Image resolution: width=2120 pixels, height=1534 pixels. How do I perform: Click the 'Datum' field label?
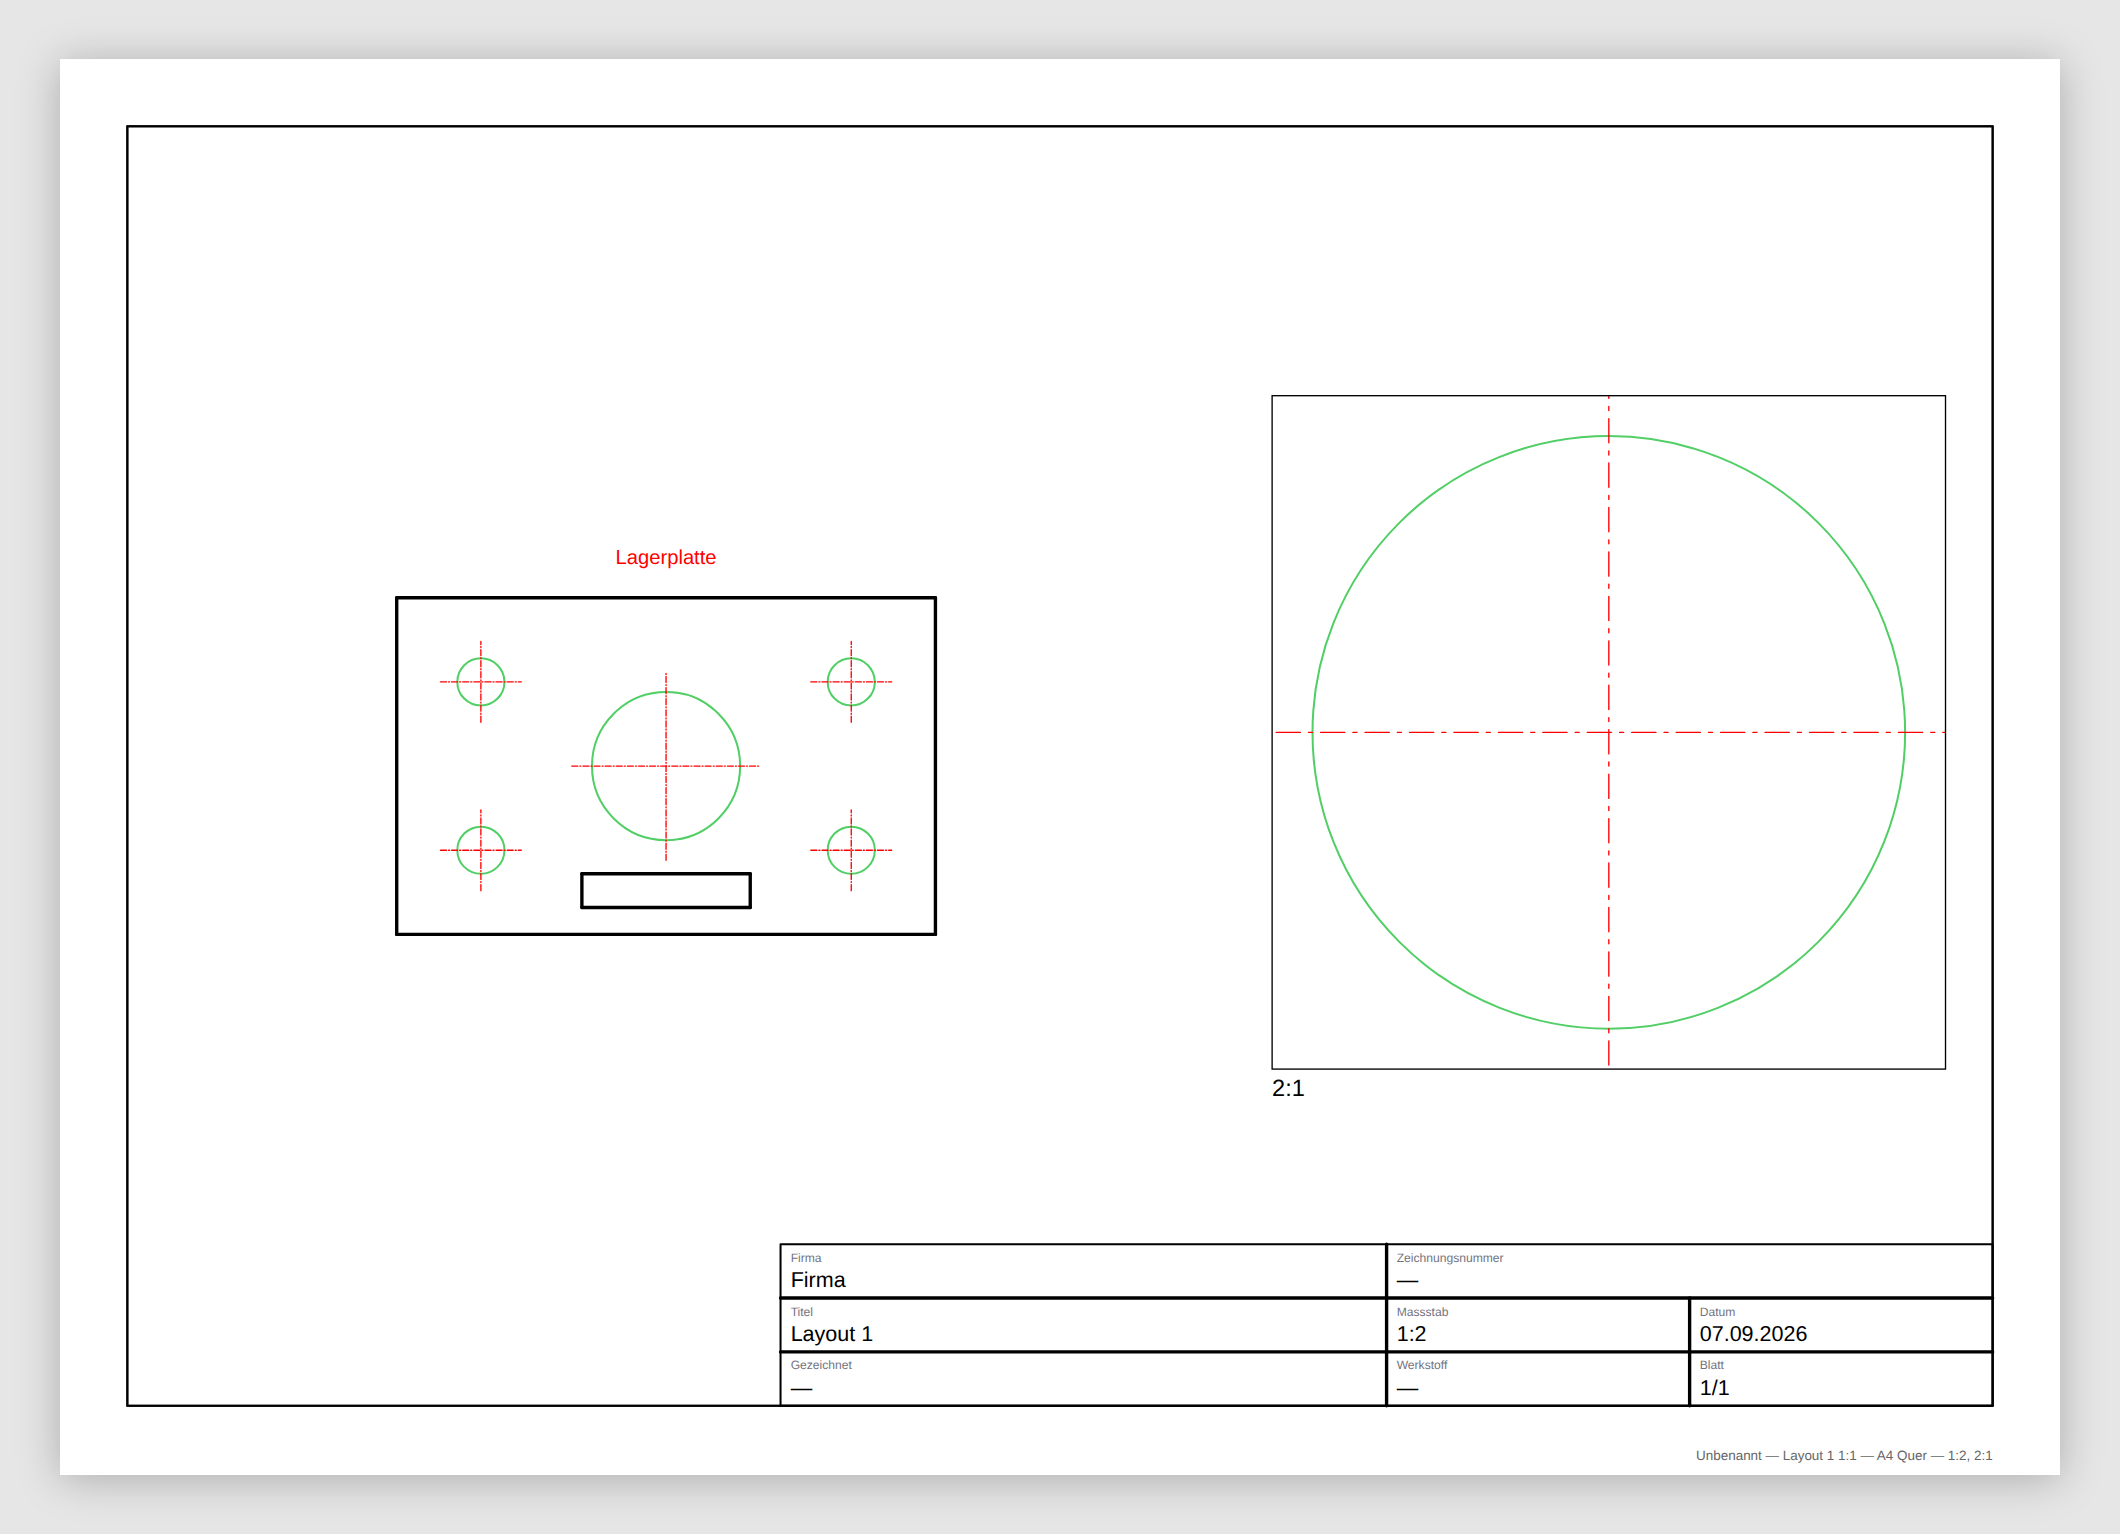1717,1312
